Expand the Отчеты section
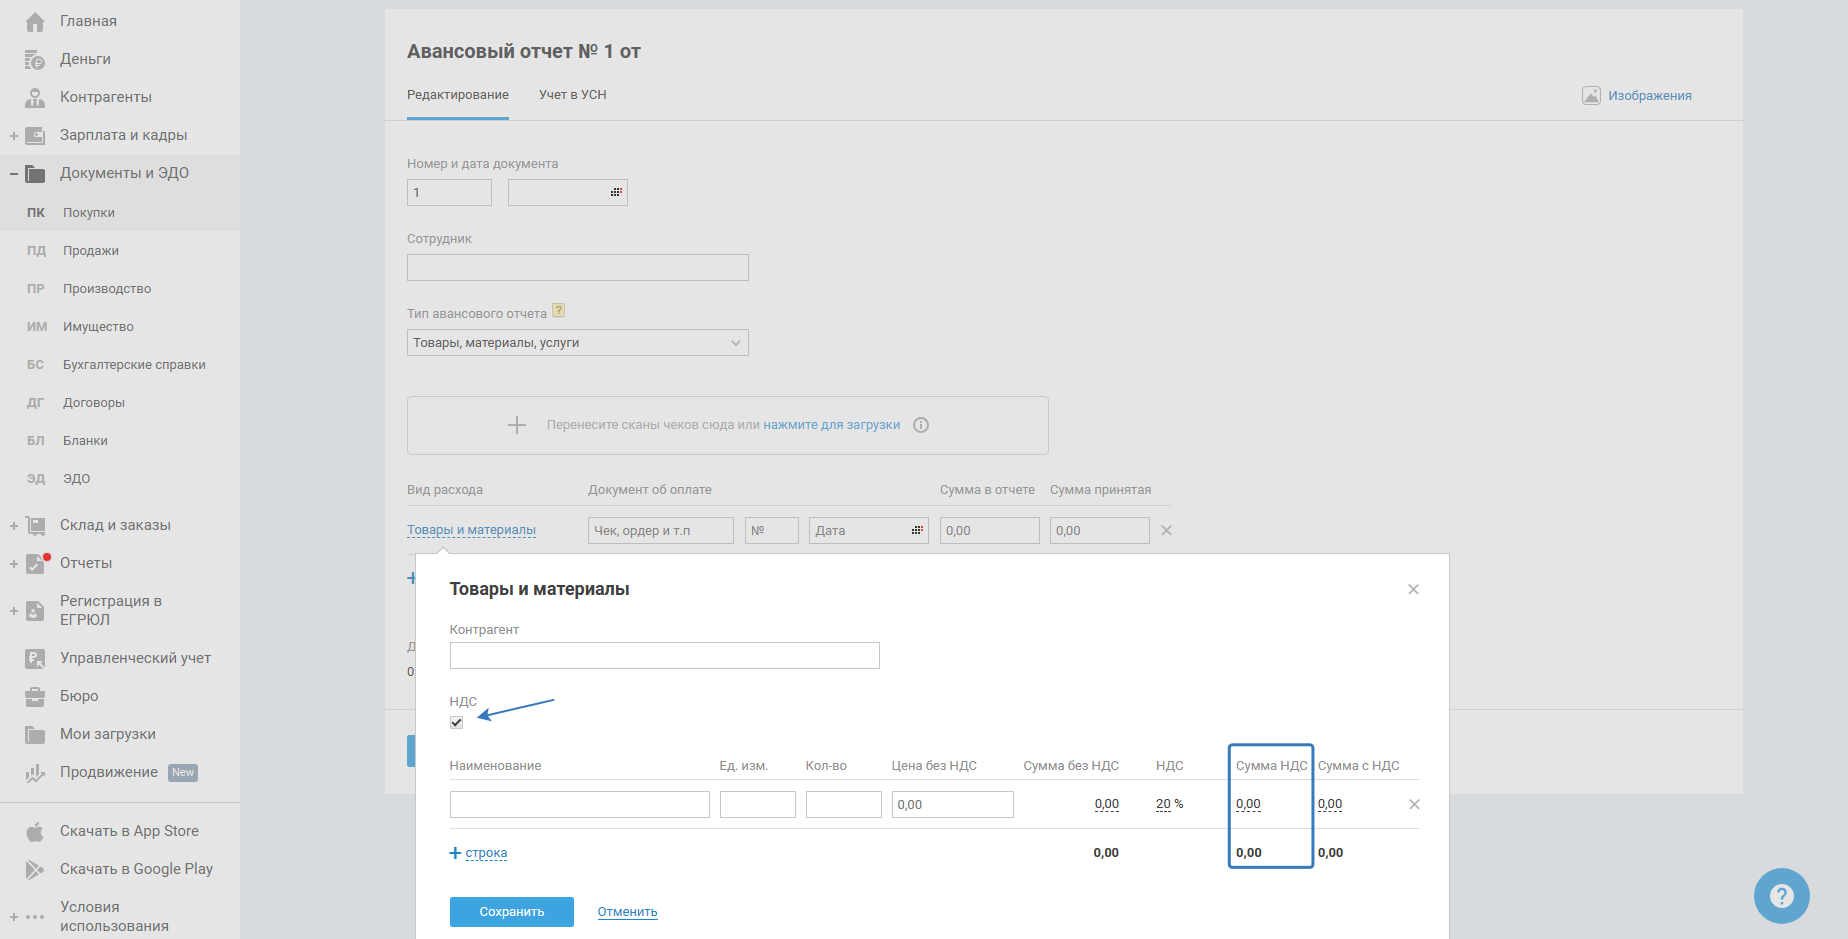Screen dimensions: 1848x939 click(x=14, y=564)
